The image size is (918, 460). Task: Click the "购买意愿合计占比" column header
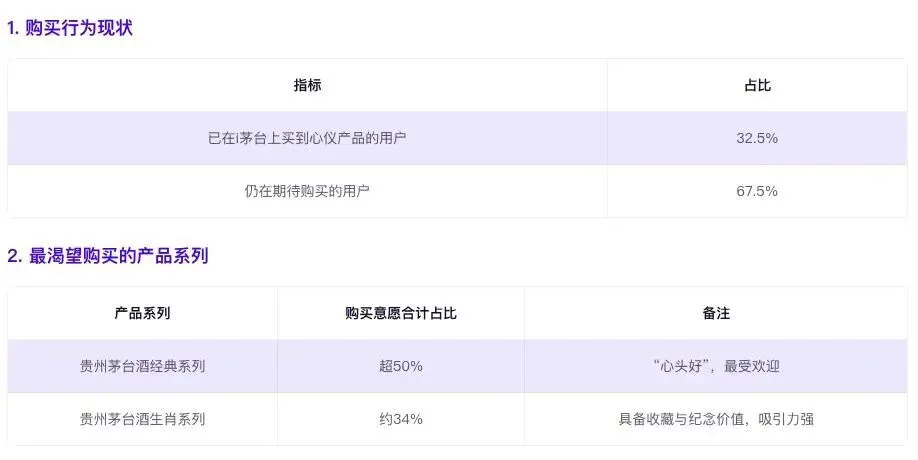(401, 313)
